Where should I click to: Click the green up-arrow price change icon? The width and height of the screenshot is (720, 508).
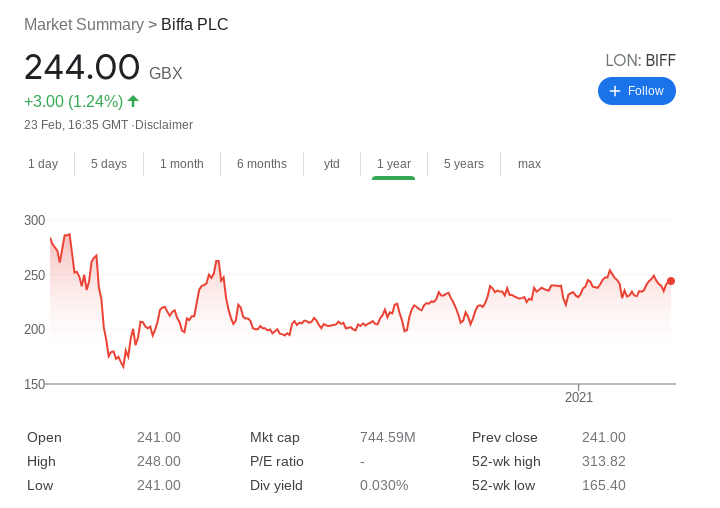click(x=133, y=101)
